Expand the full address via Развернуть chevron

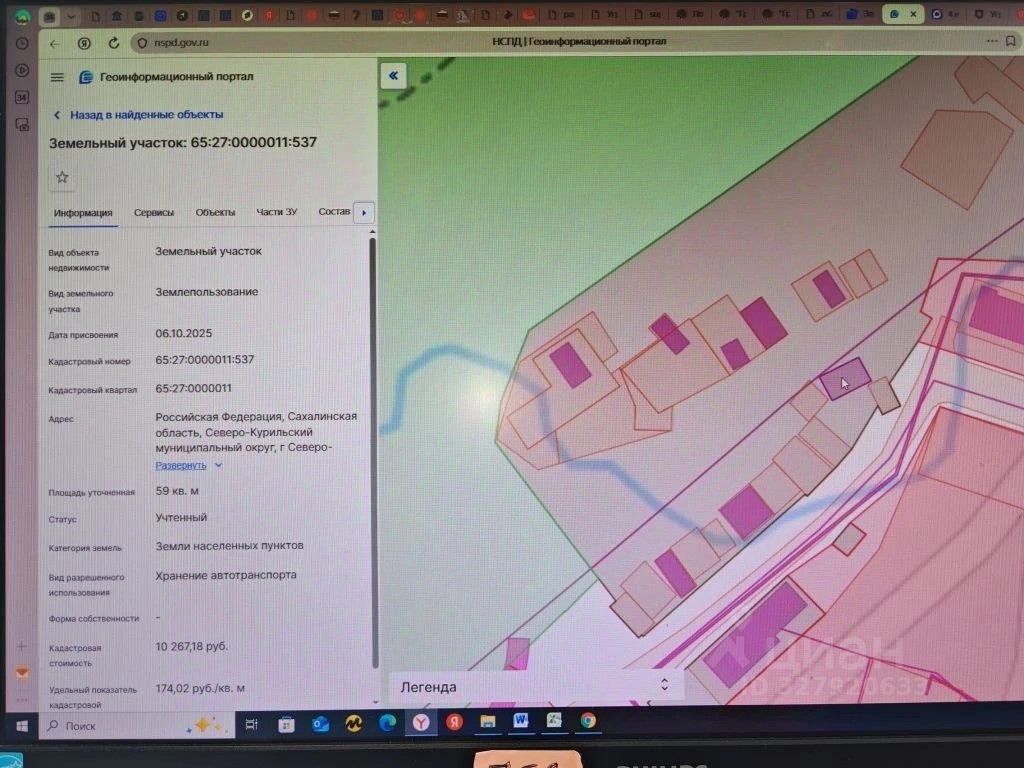click(219, 465)
